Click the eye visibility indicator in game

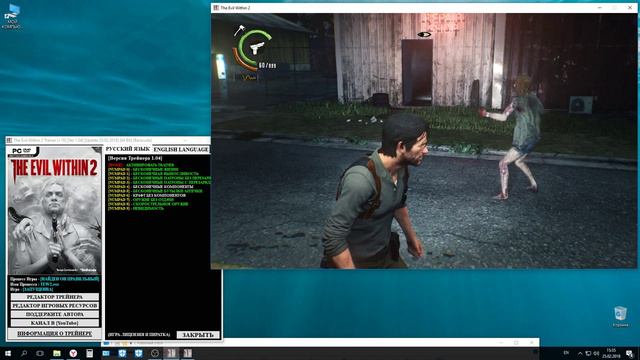pos(424,35)
